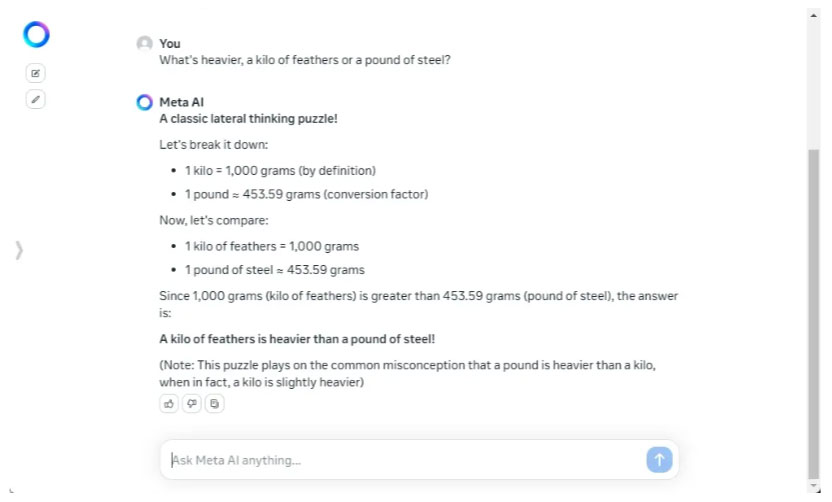Click the bold "A classic lateral thinking puzzle!" line

point(248,119)
